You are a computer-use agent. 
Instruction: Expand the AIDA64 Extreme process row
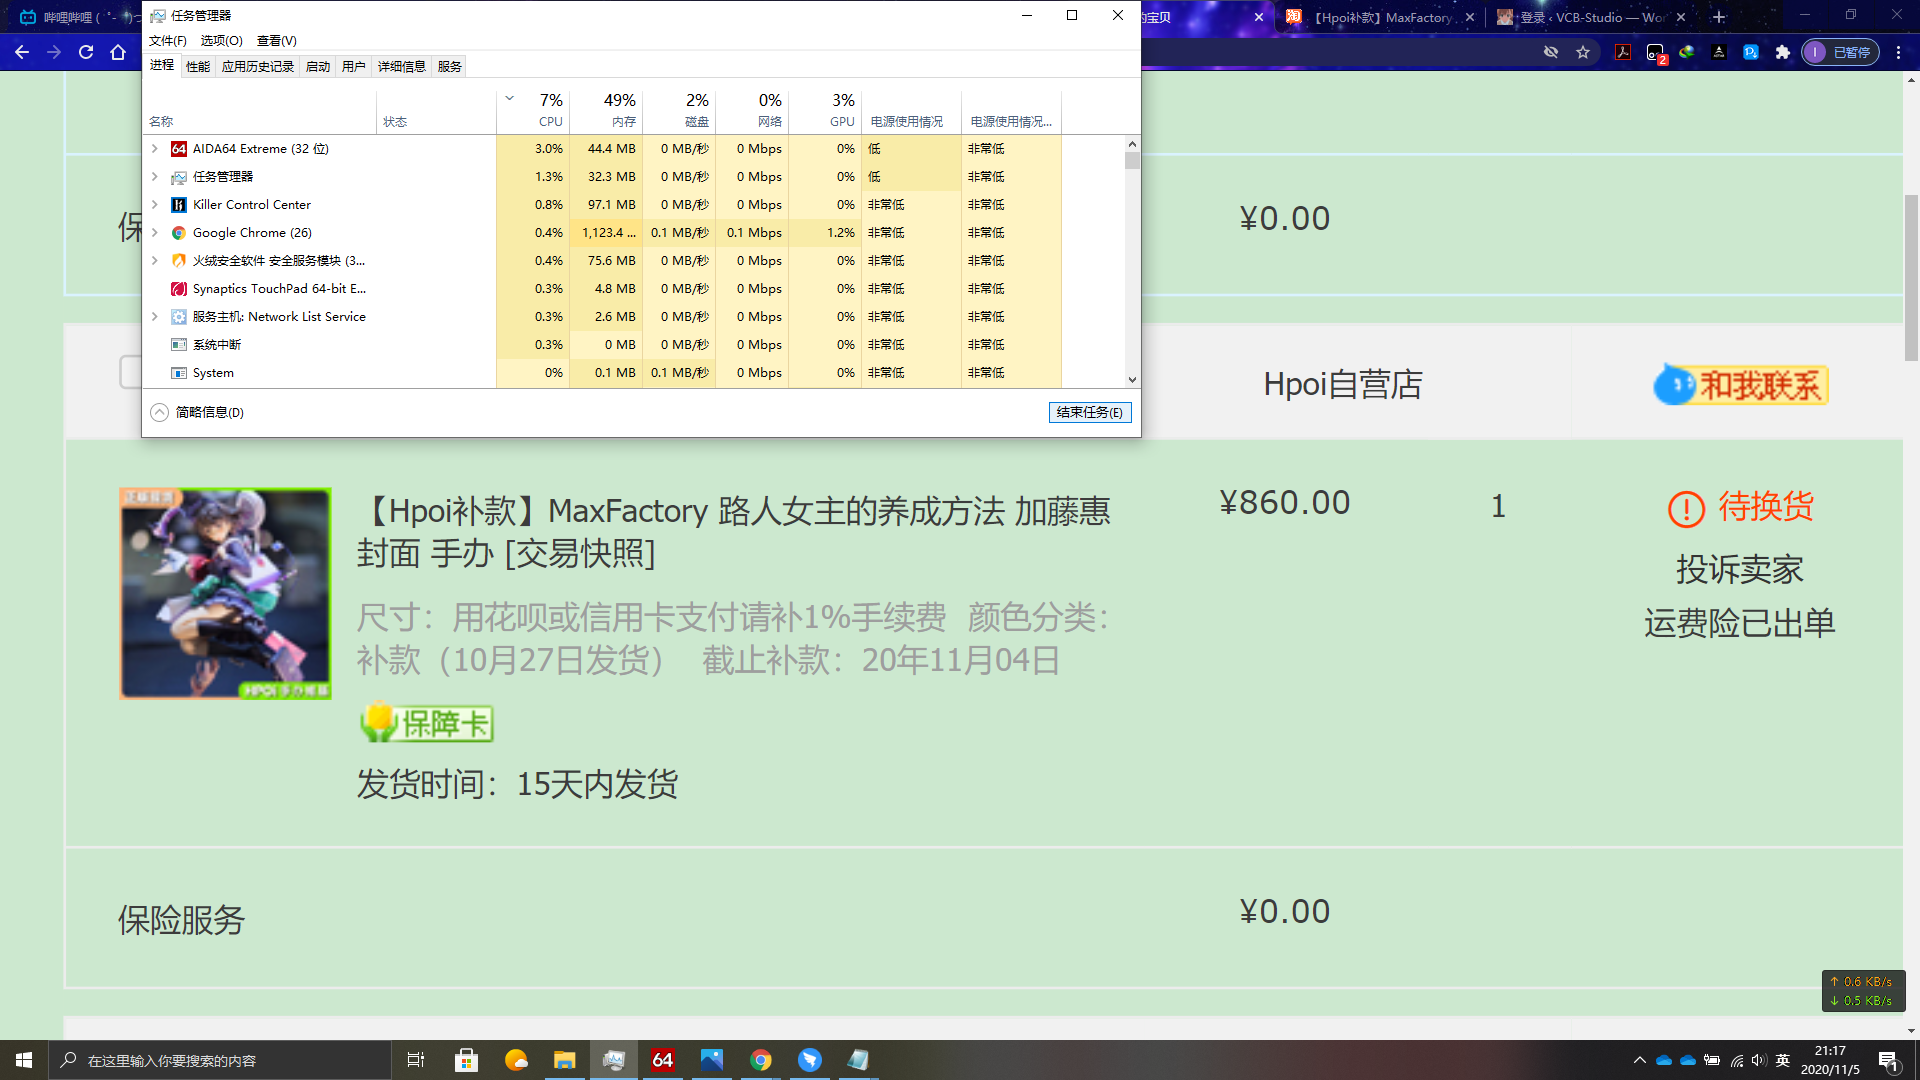[x=155, y=149]
